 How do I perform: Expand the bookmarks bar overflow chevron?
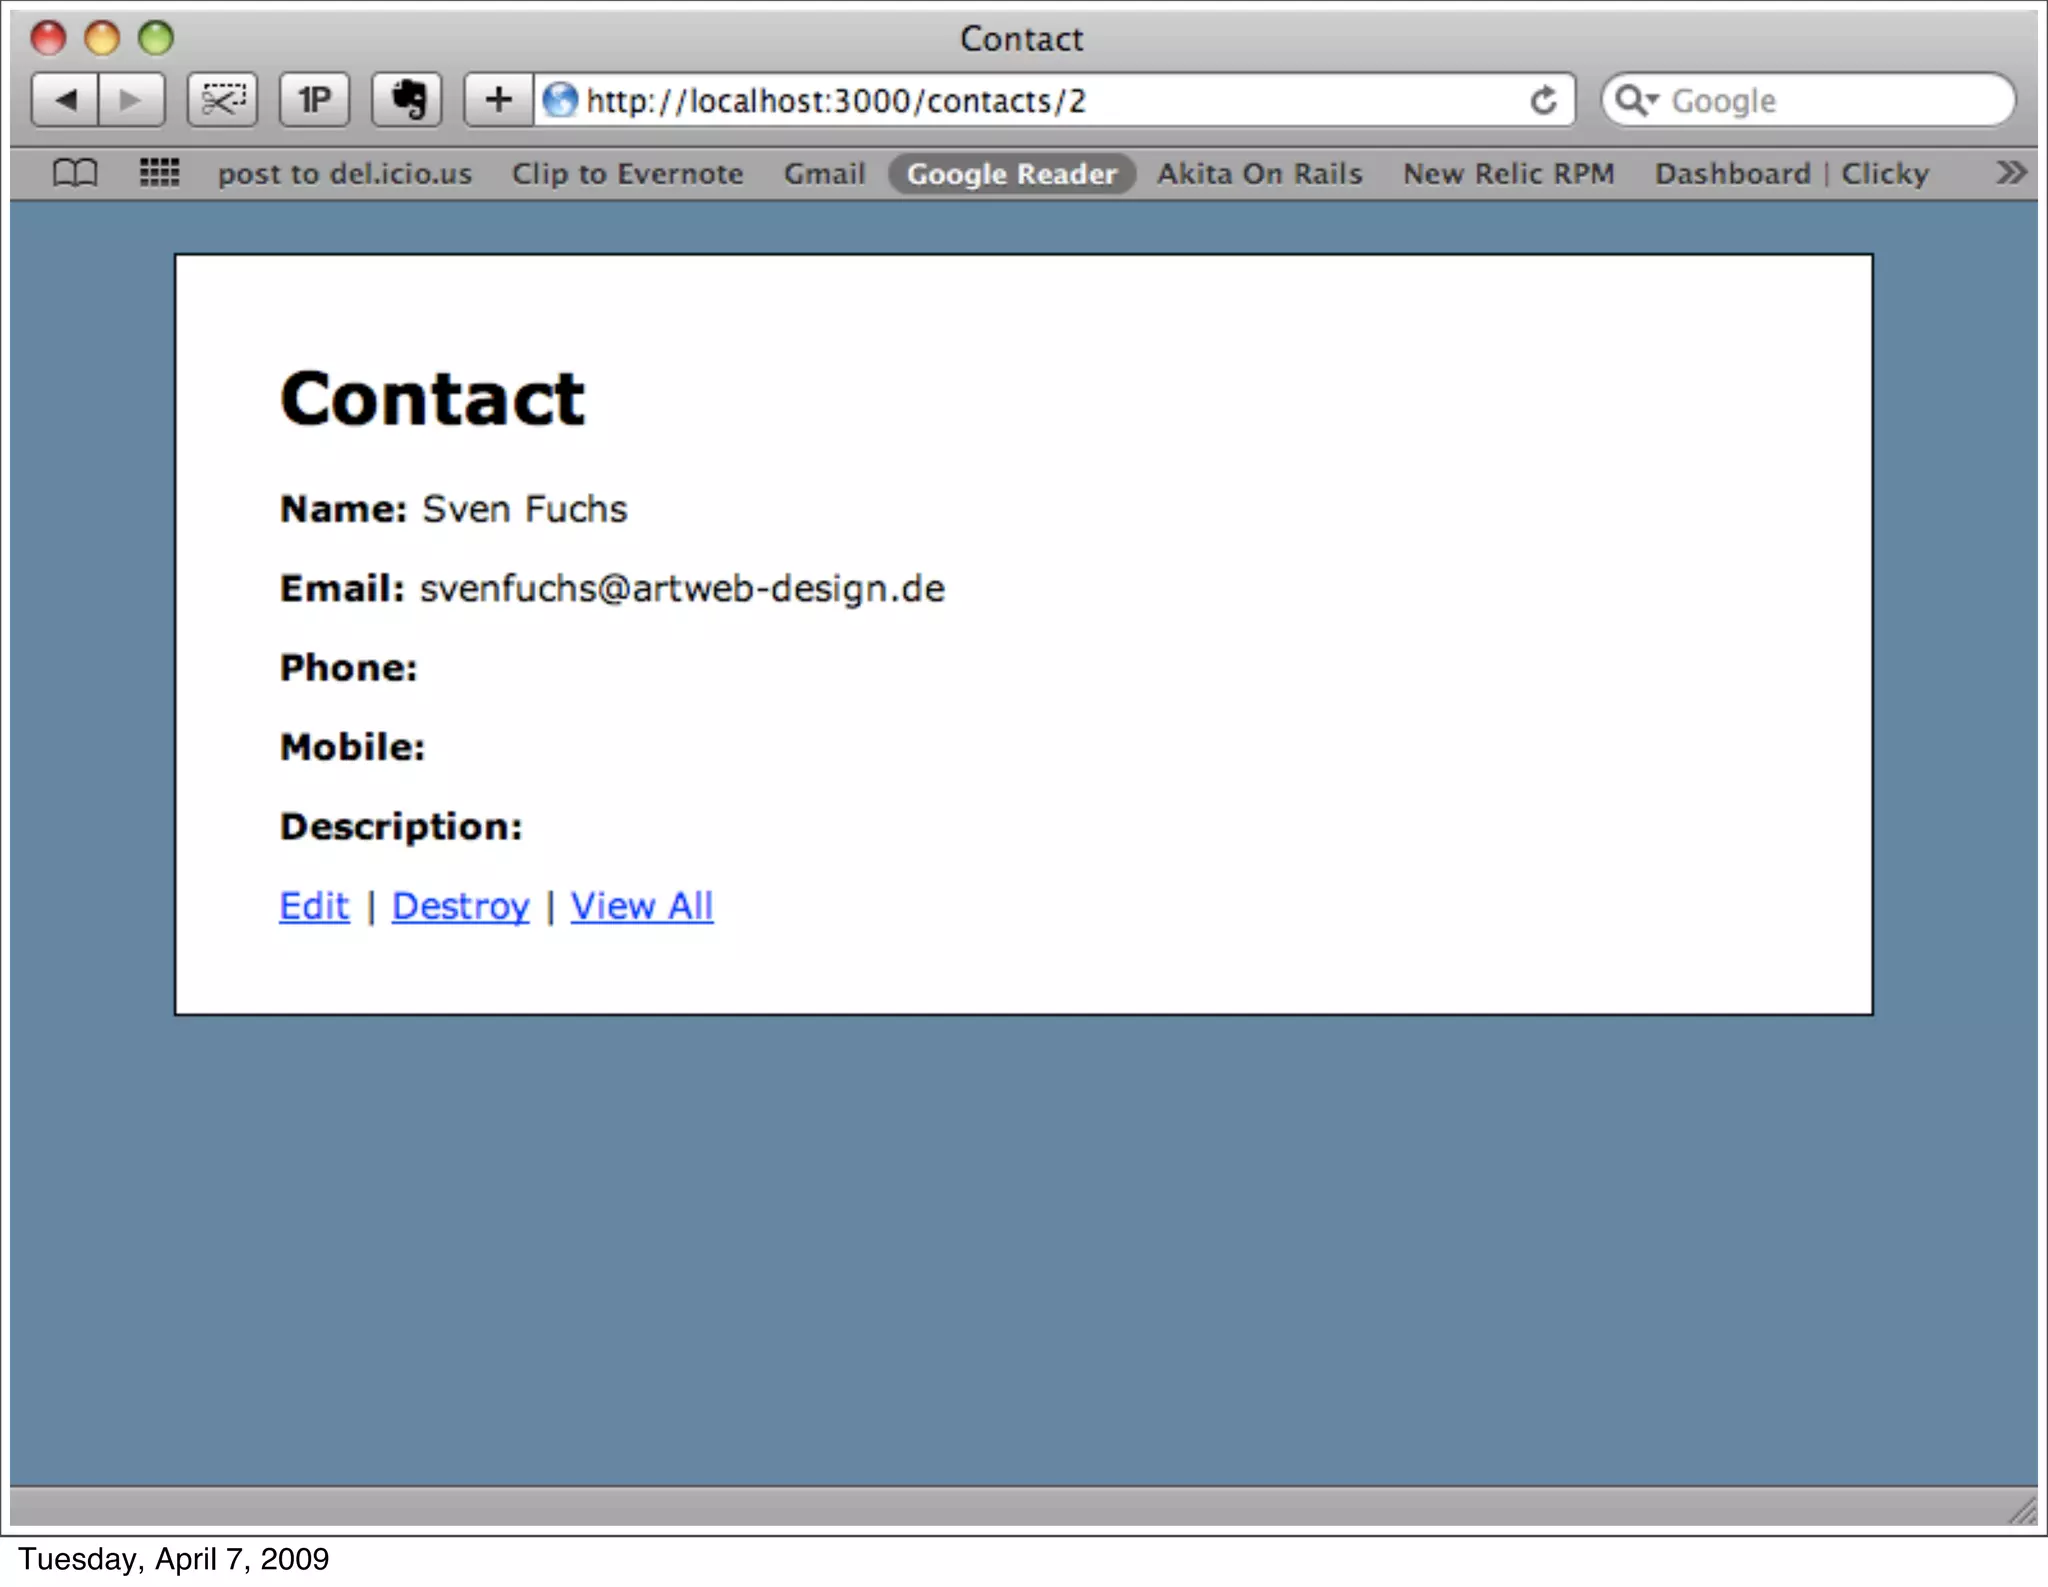pyautogui.click(x=2010, y=173)
